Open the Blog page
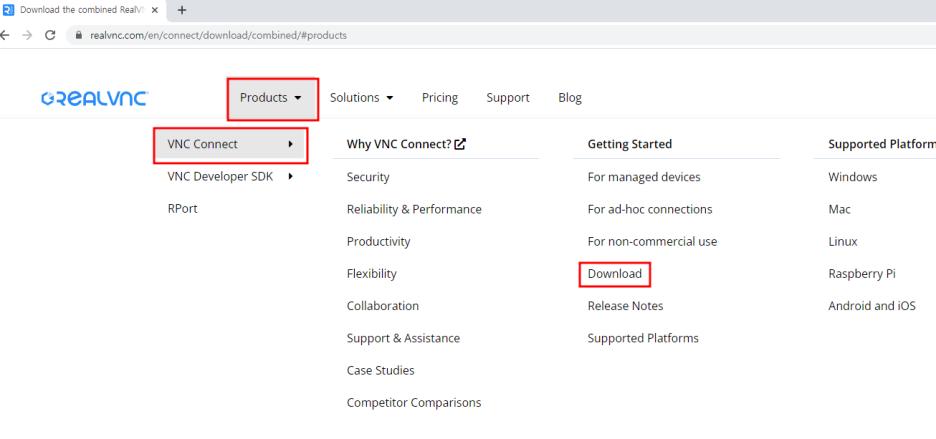Viewport: 936px width, 439px height. 570,97
